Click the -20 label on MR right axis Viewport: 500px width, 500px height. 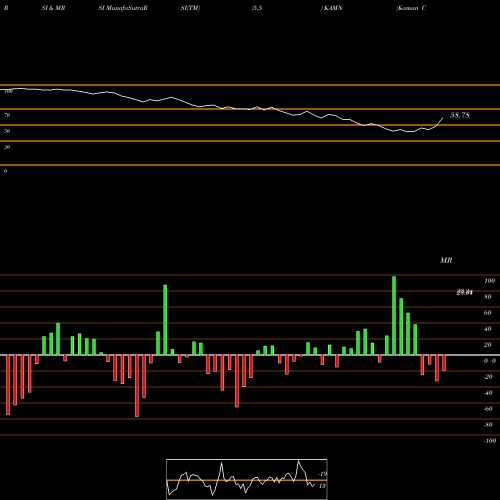click(488, 377)
